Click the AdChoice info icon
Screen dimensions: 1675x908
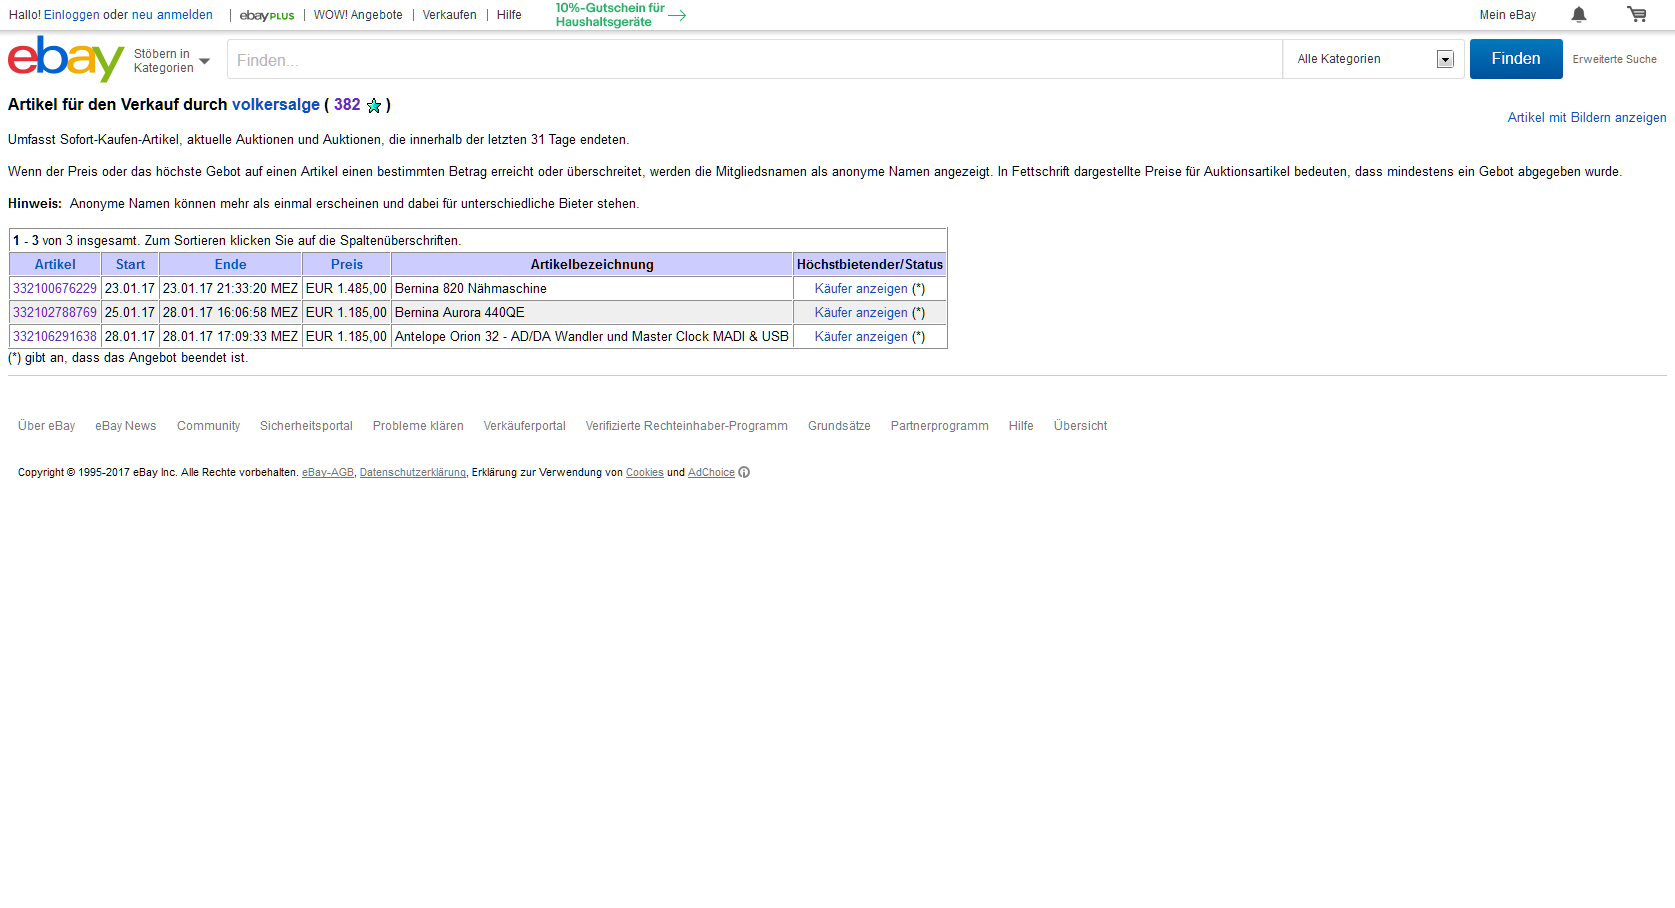tap(744, 473)
